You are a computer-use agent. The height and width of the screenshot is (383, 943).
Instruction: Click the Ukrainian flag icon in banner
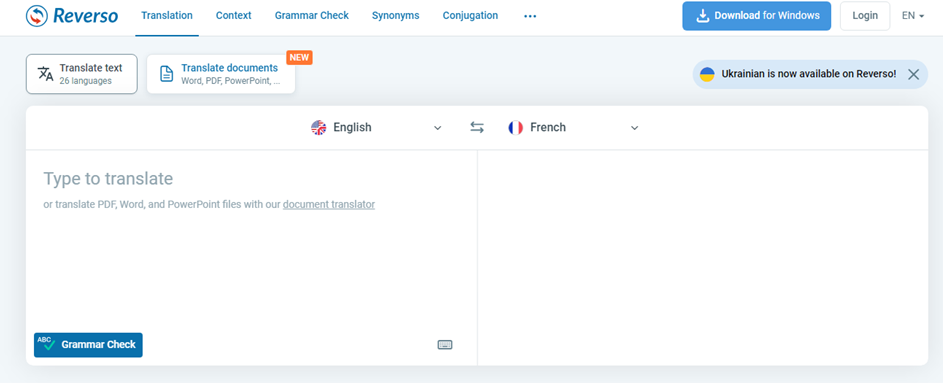707,75
